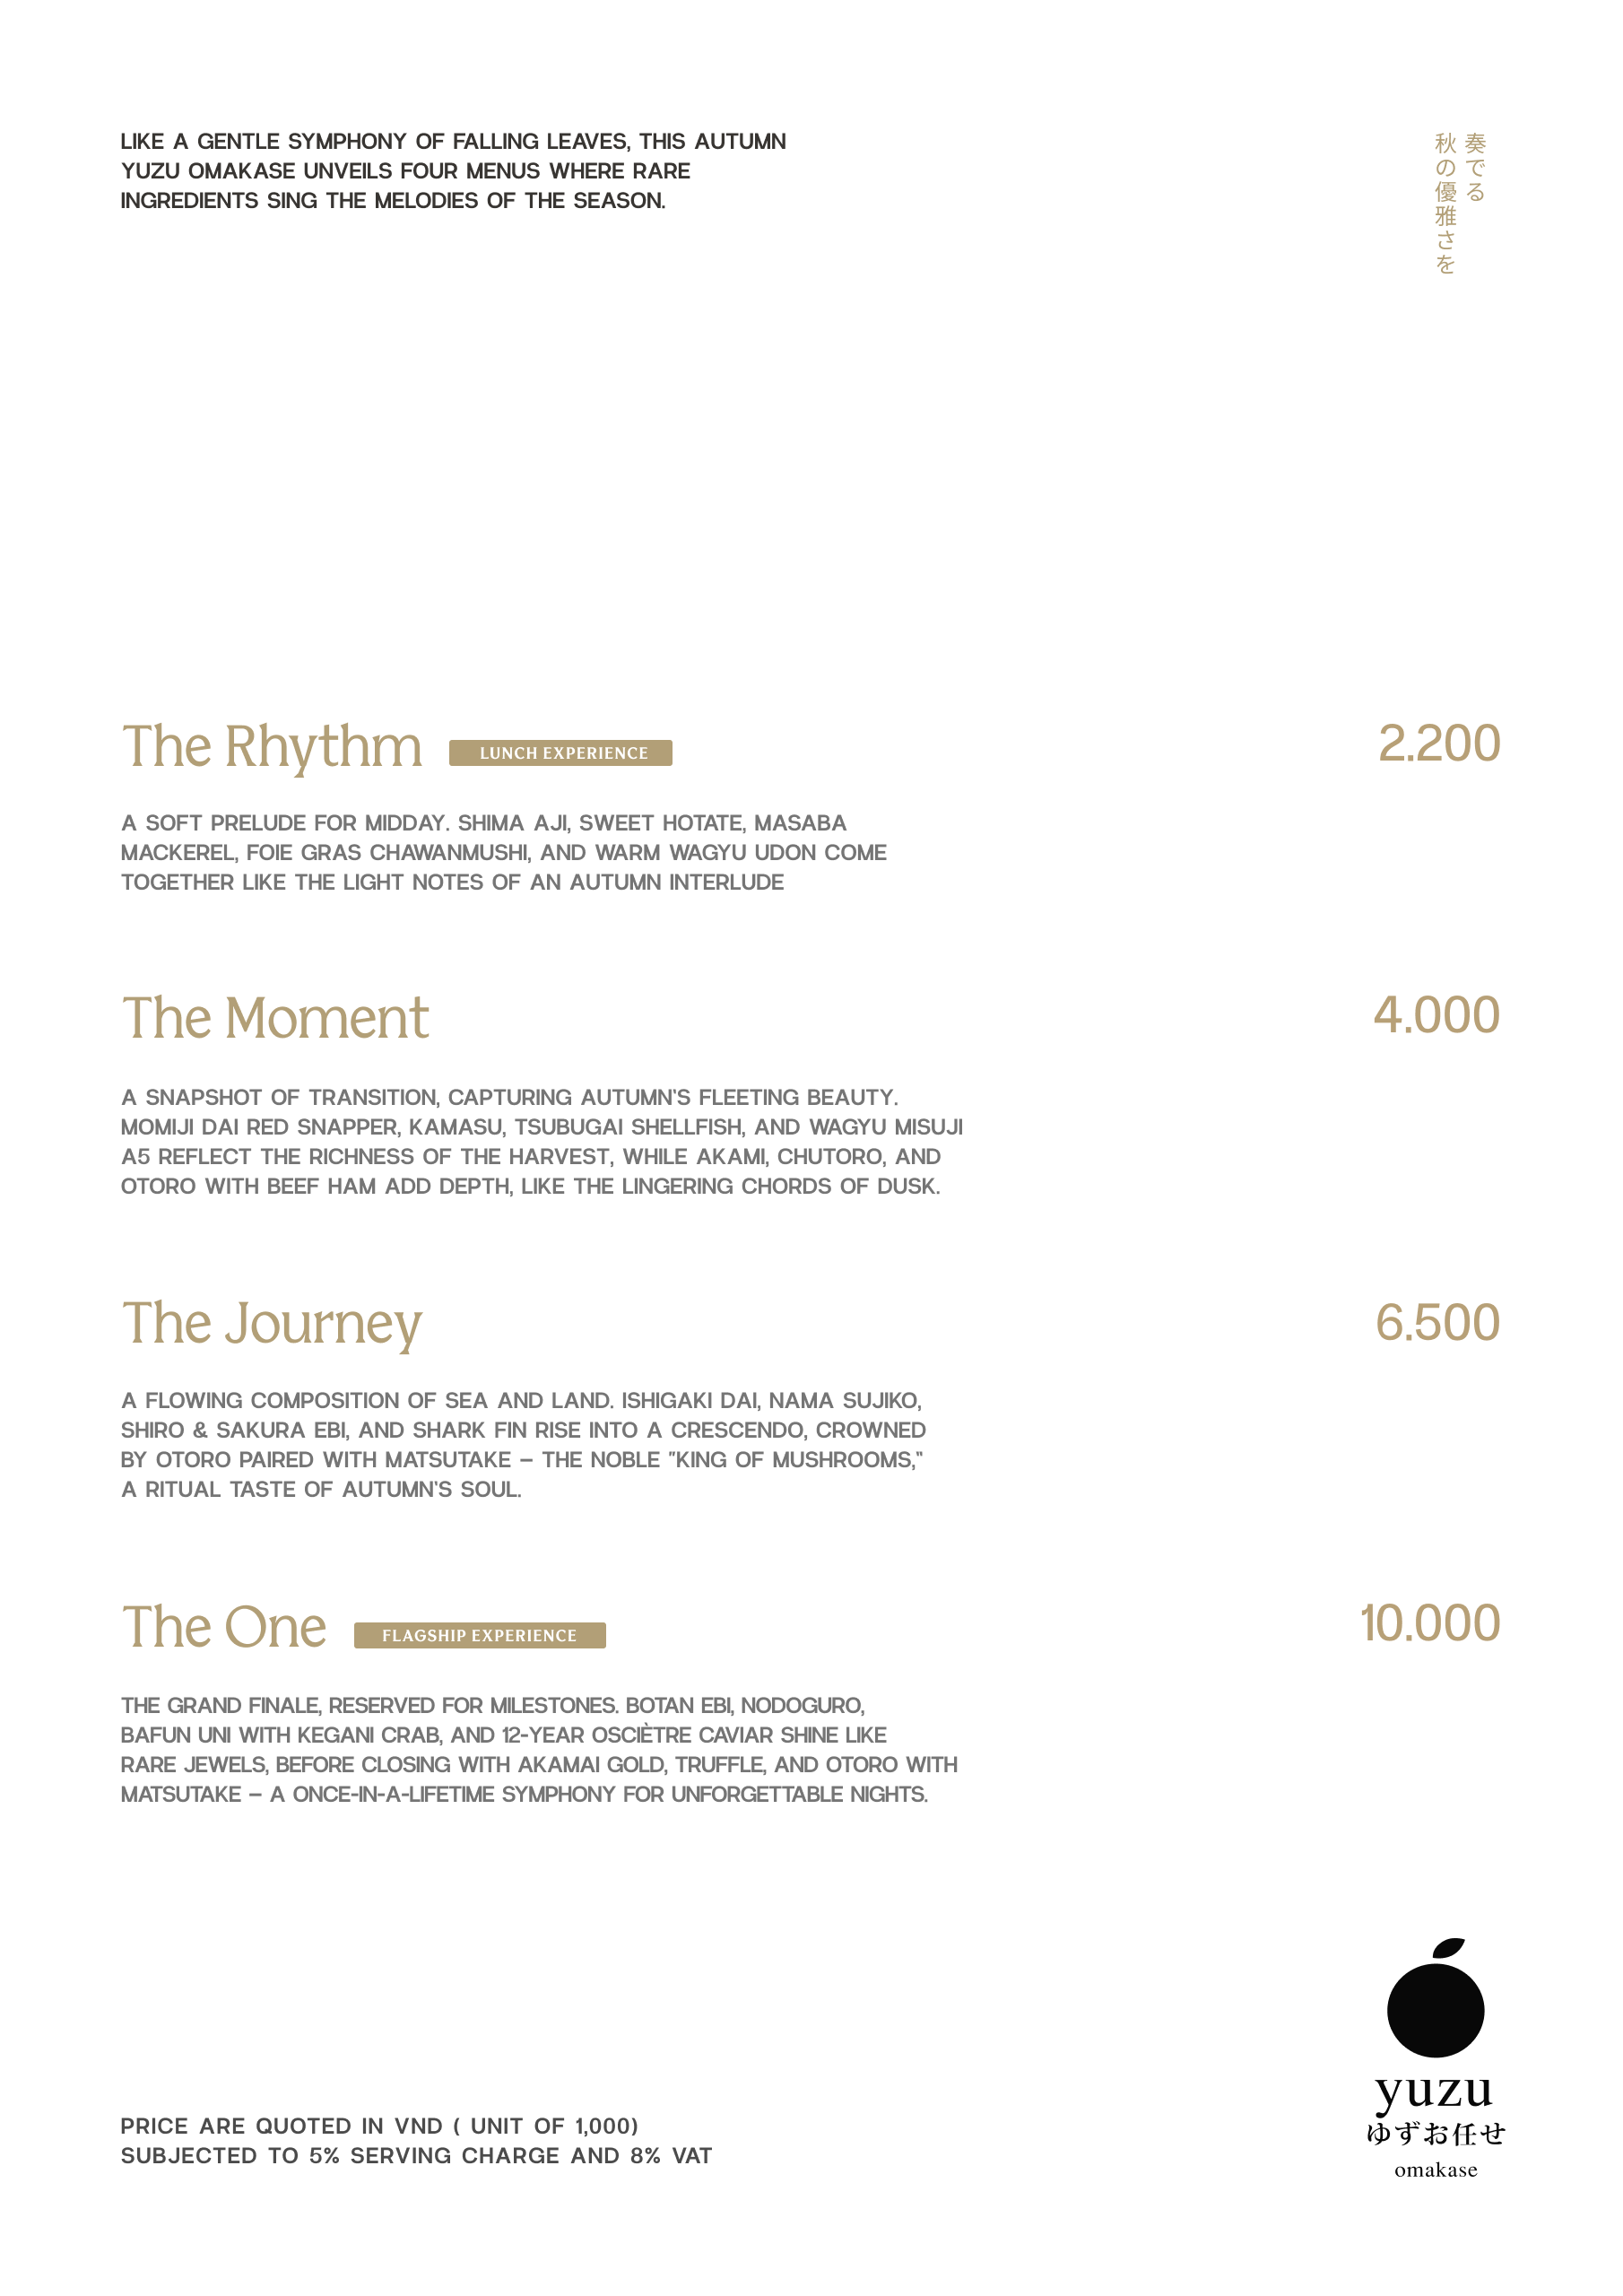Click the 4.000 price
The width and height of the screenshot is (1623, 2296).
pyautogui.click(x=1436, y=1015)
